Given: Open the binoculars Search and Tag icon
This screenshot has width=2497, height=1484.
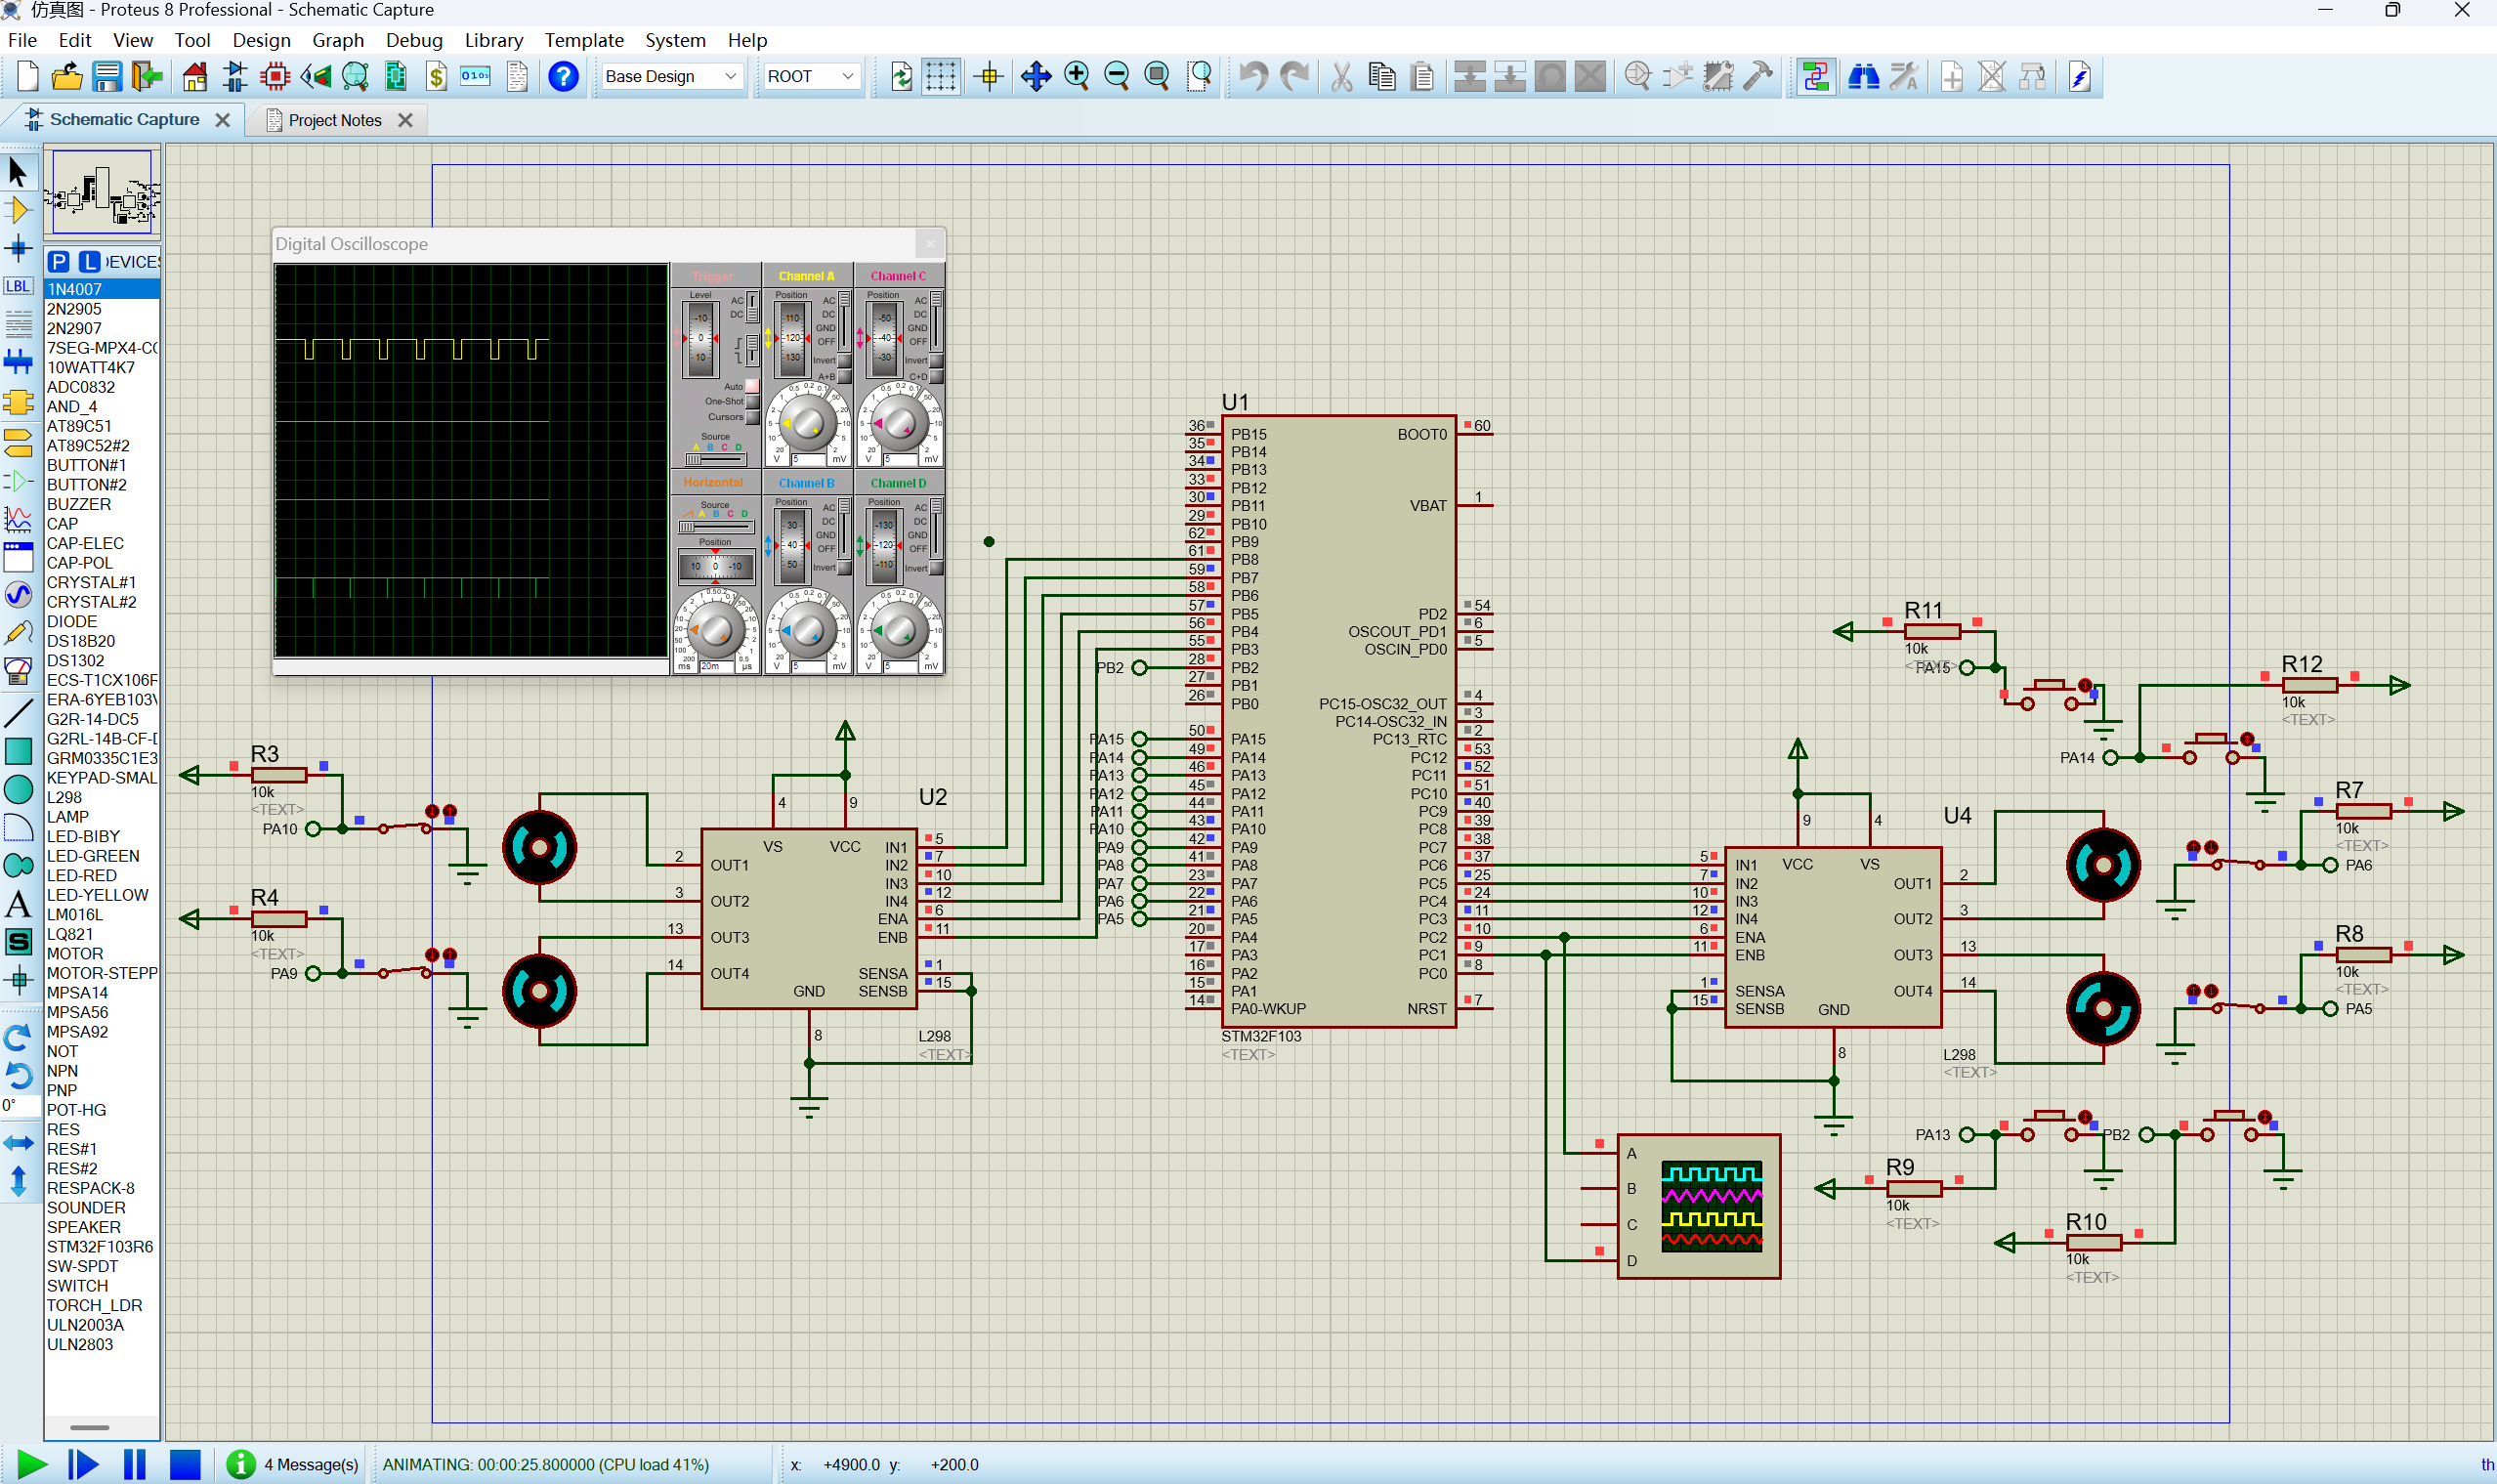Looking at the screenshot, I should [x=1863, y=77].
